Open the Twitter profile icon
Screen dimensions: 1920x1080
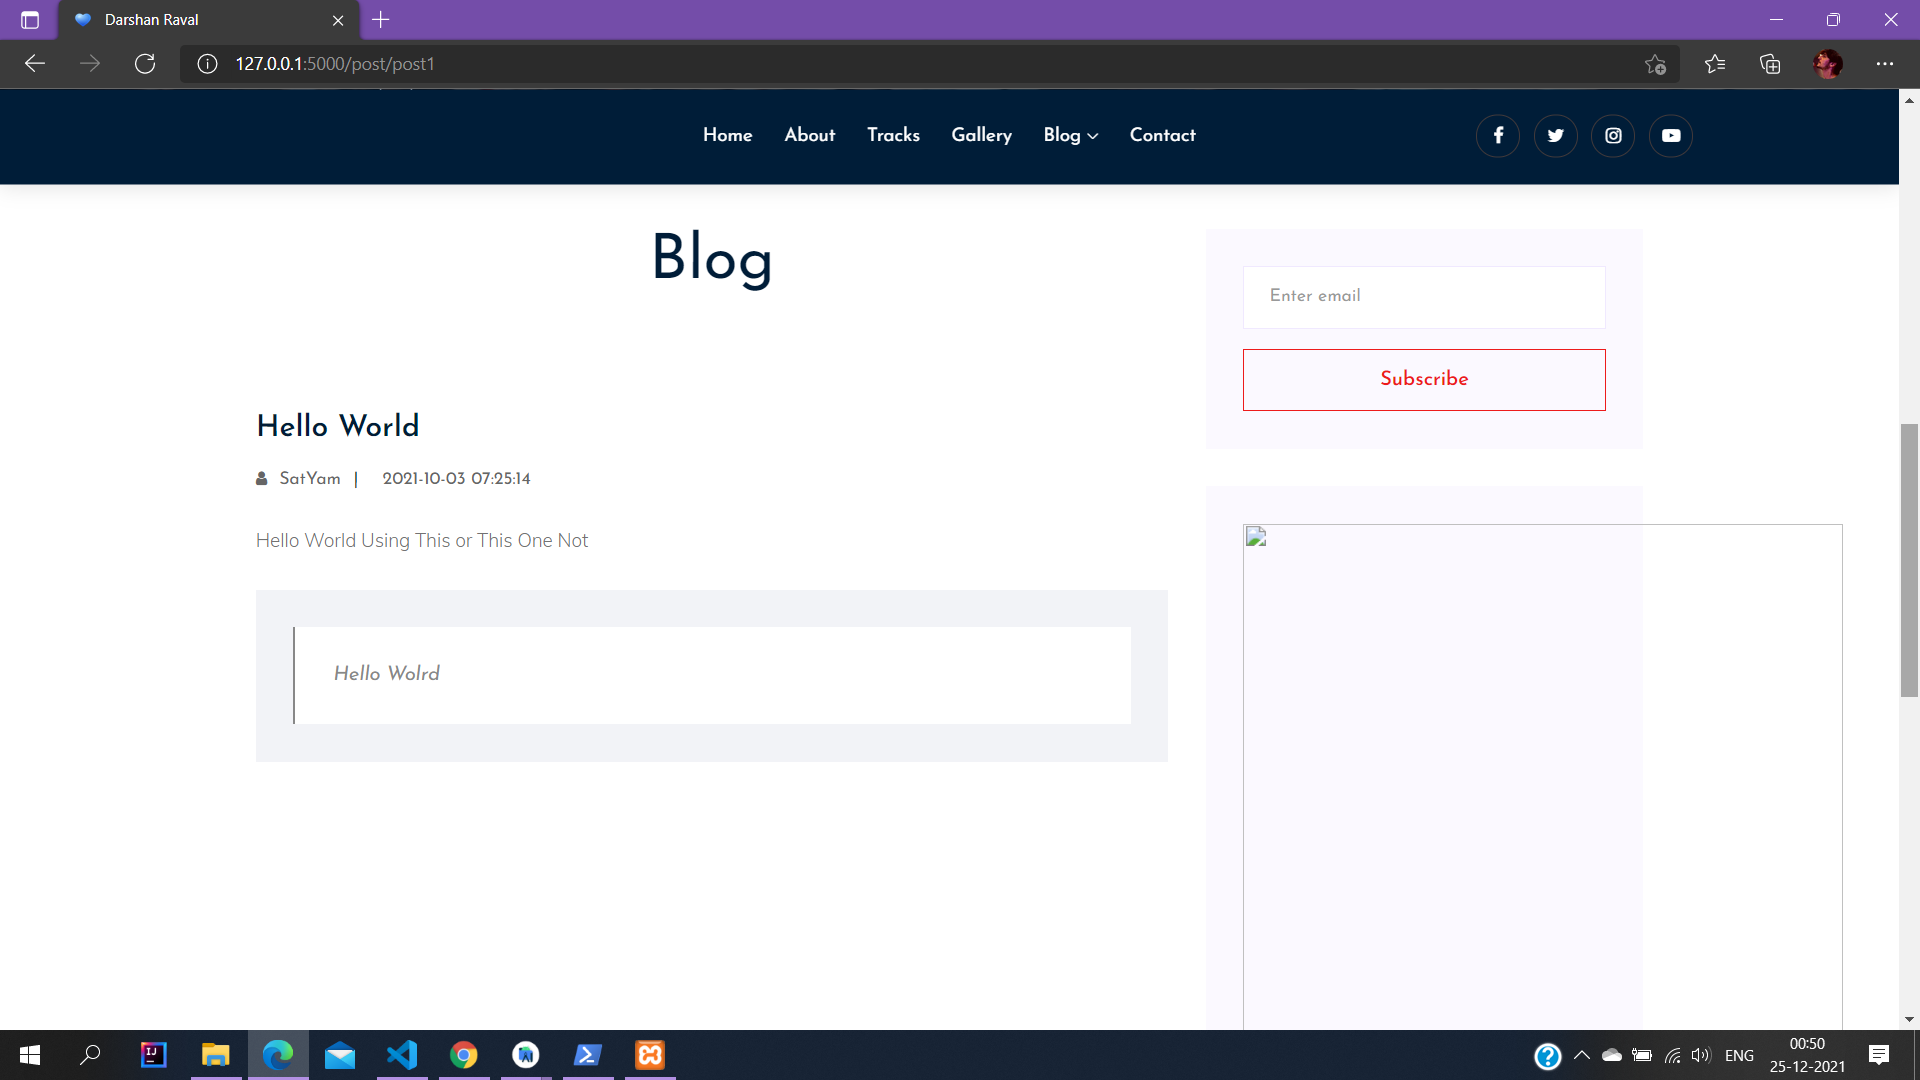click(1555, 135)
